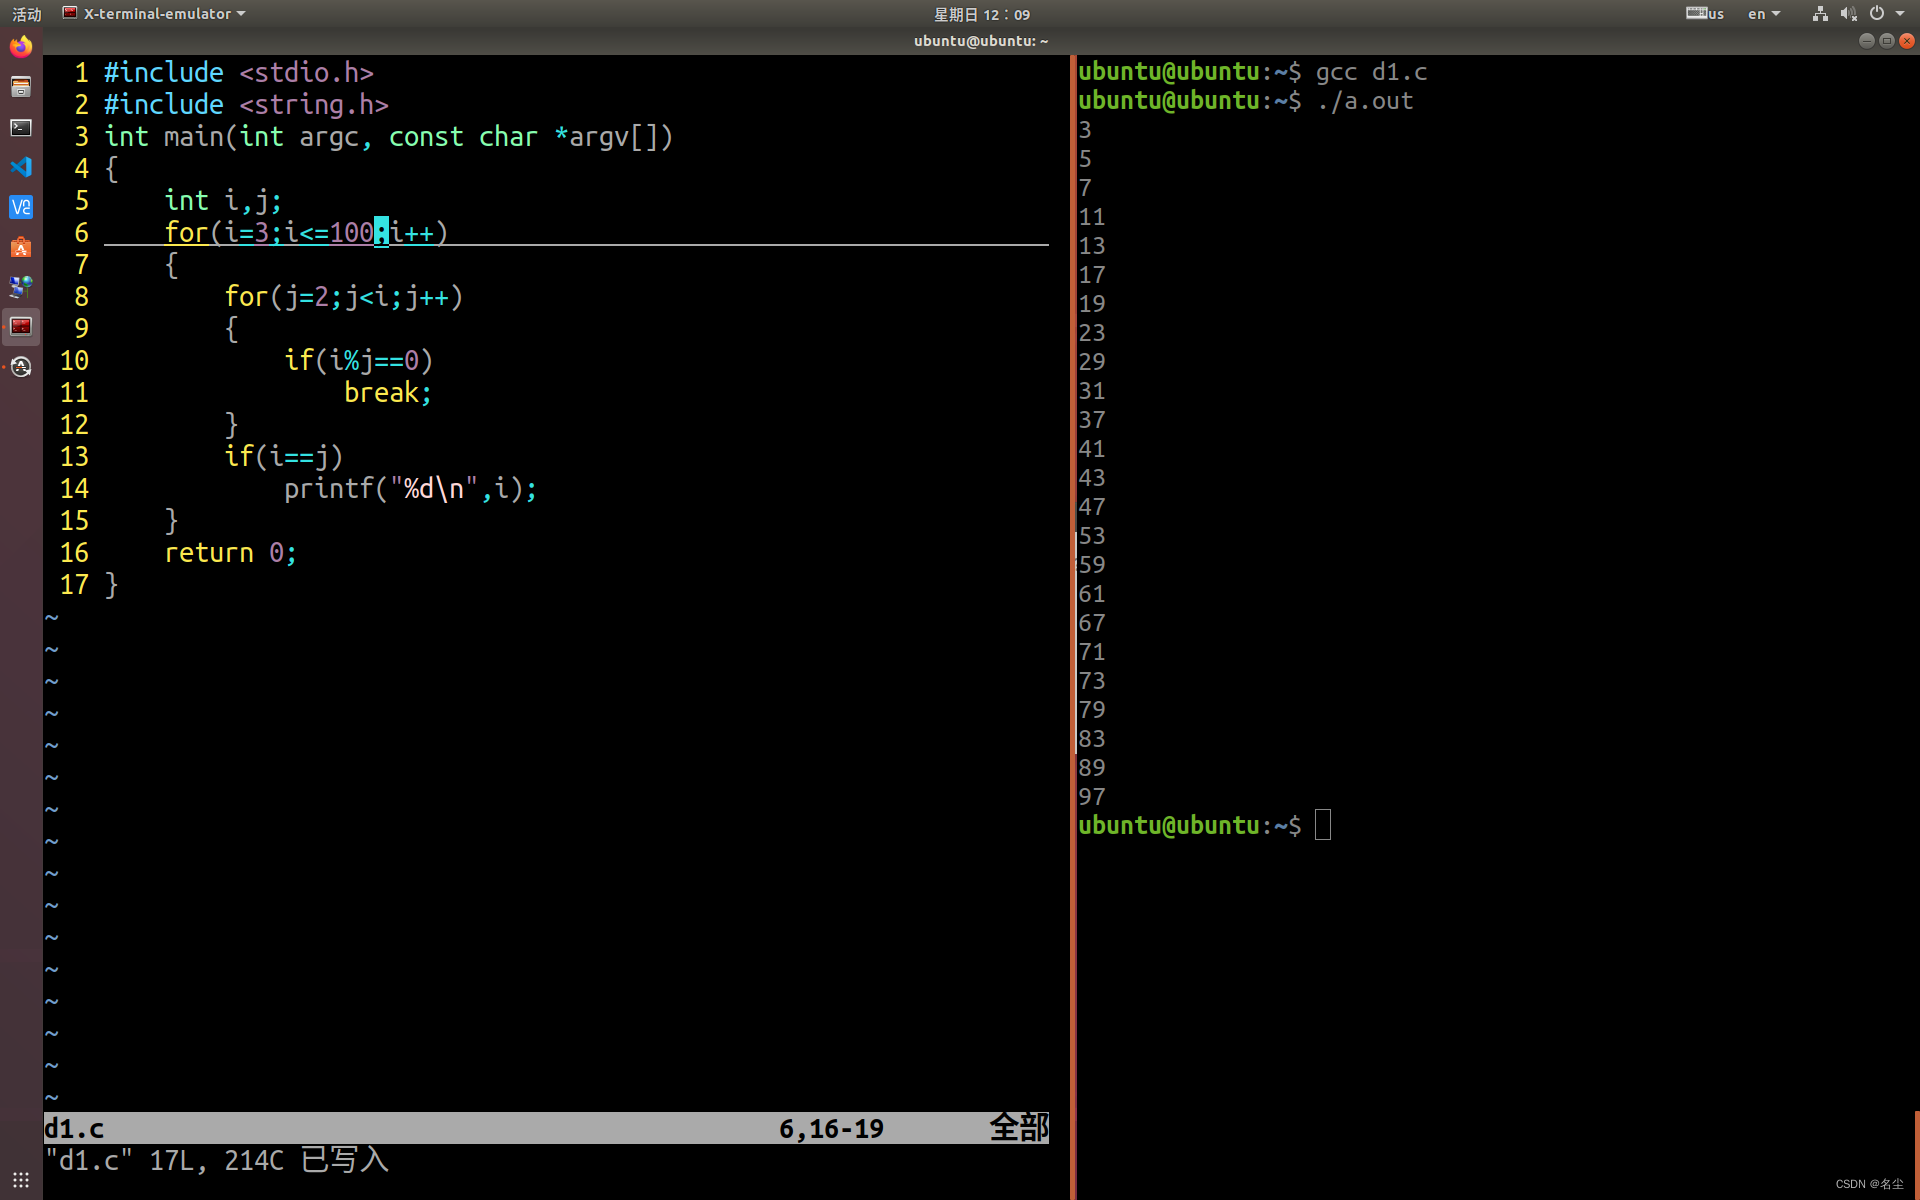
Task: Open the clock and calendar menu
Action: (x=981, y=14)
